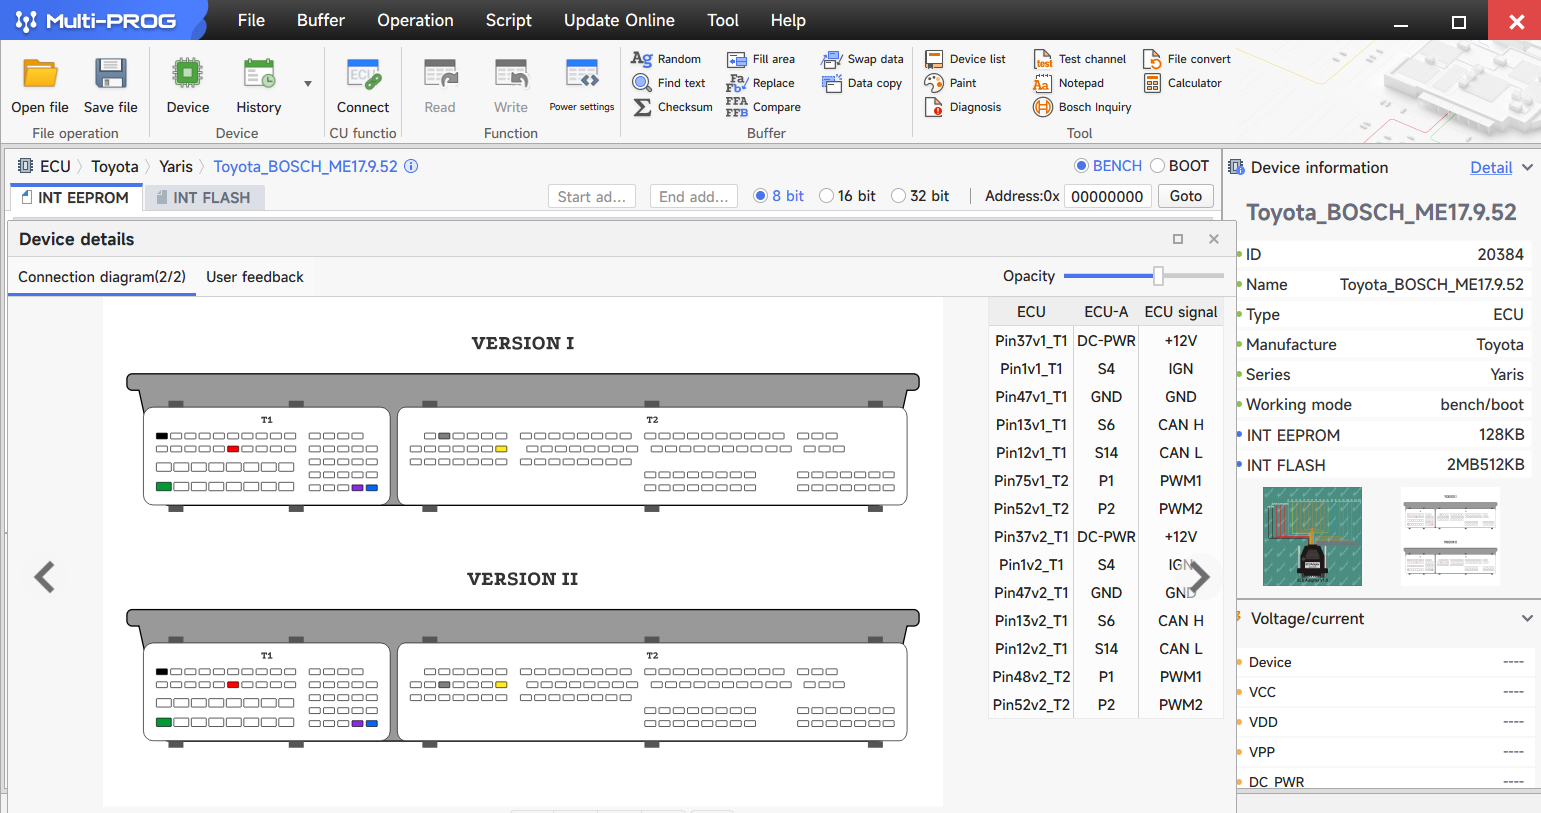Run the Checksum tool

pos(672,107)
